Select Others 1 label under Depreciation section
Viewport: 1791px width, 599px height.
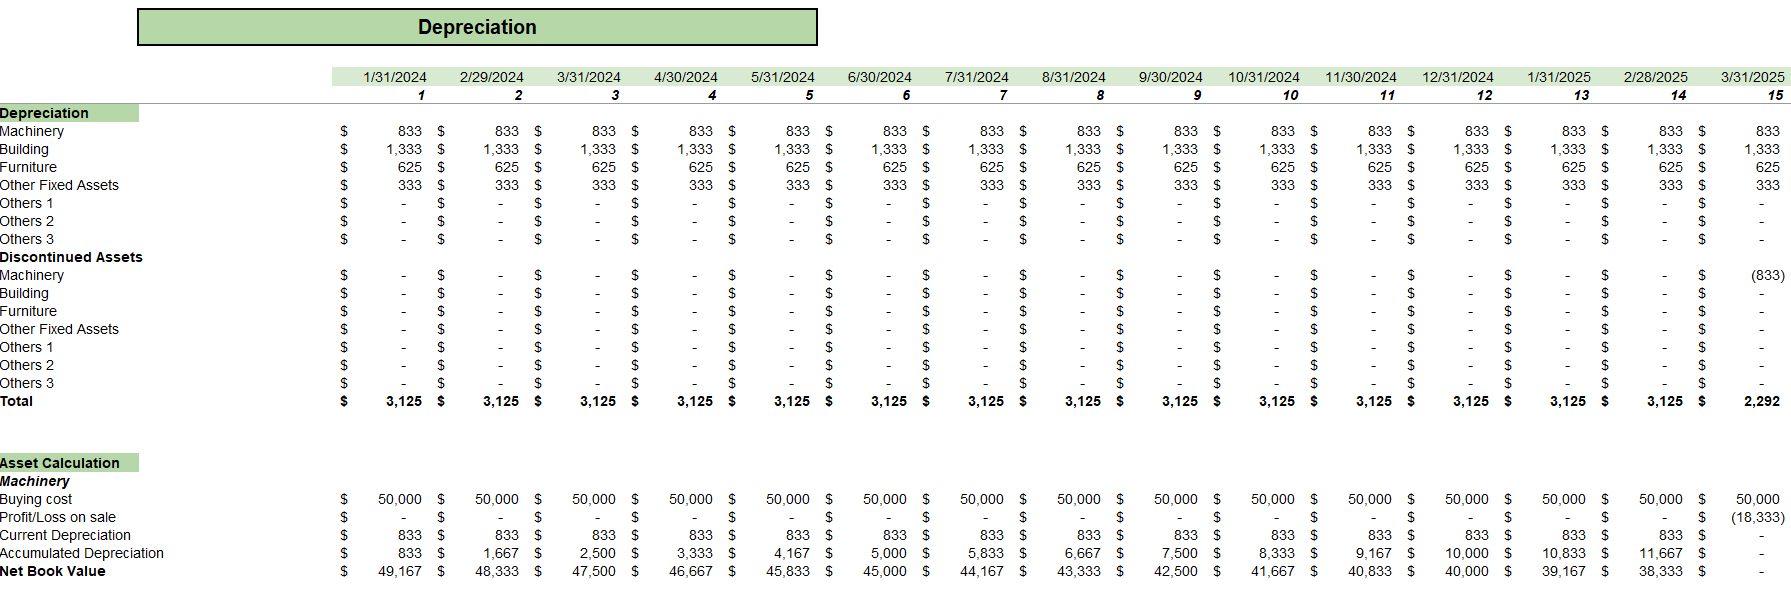(27, 203)
